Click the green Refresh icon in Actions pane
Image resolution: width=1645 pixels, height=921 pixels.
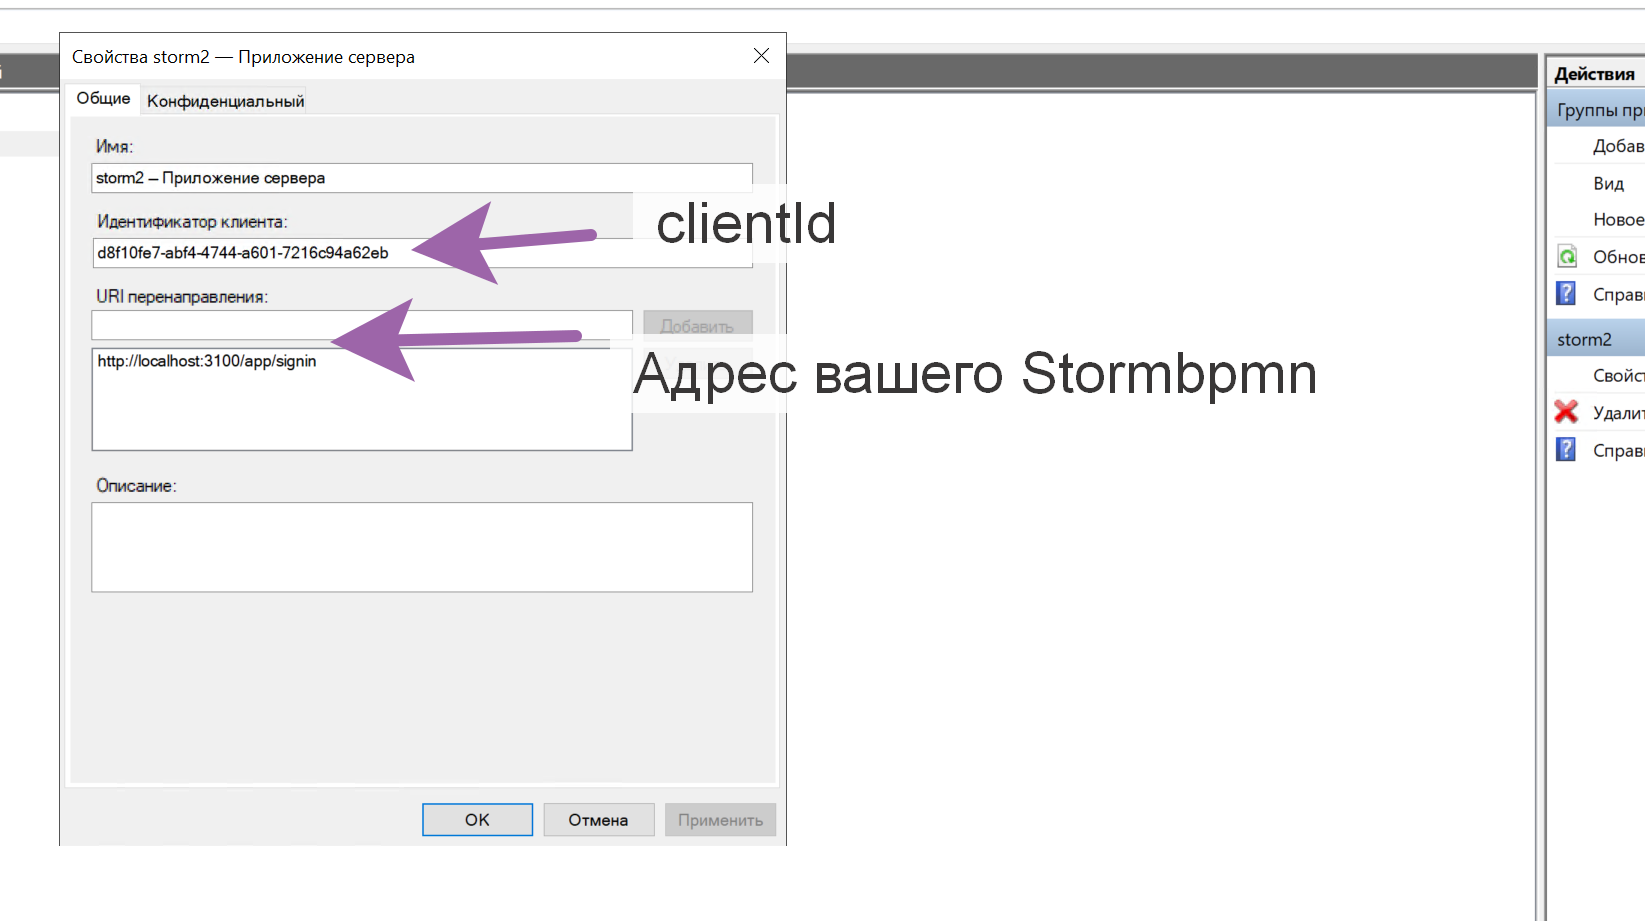tap(1567, 257)
